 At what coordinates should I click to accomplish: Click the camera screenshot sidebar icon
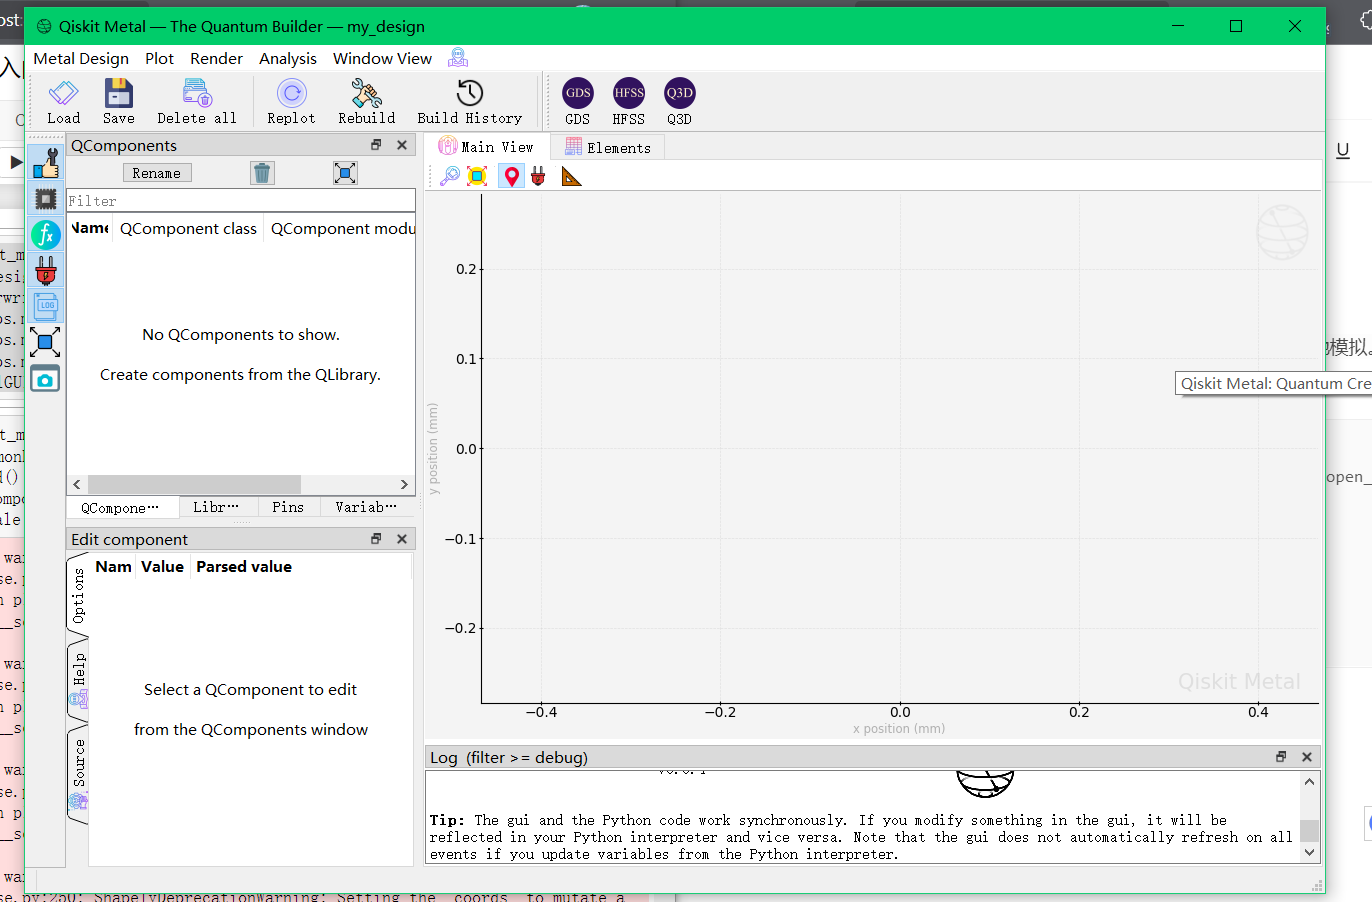[x=45, y=379]
